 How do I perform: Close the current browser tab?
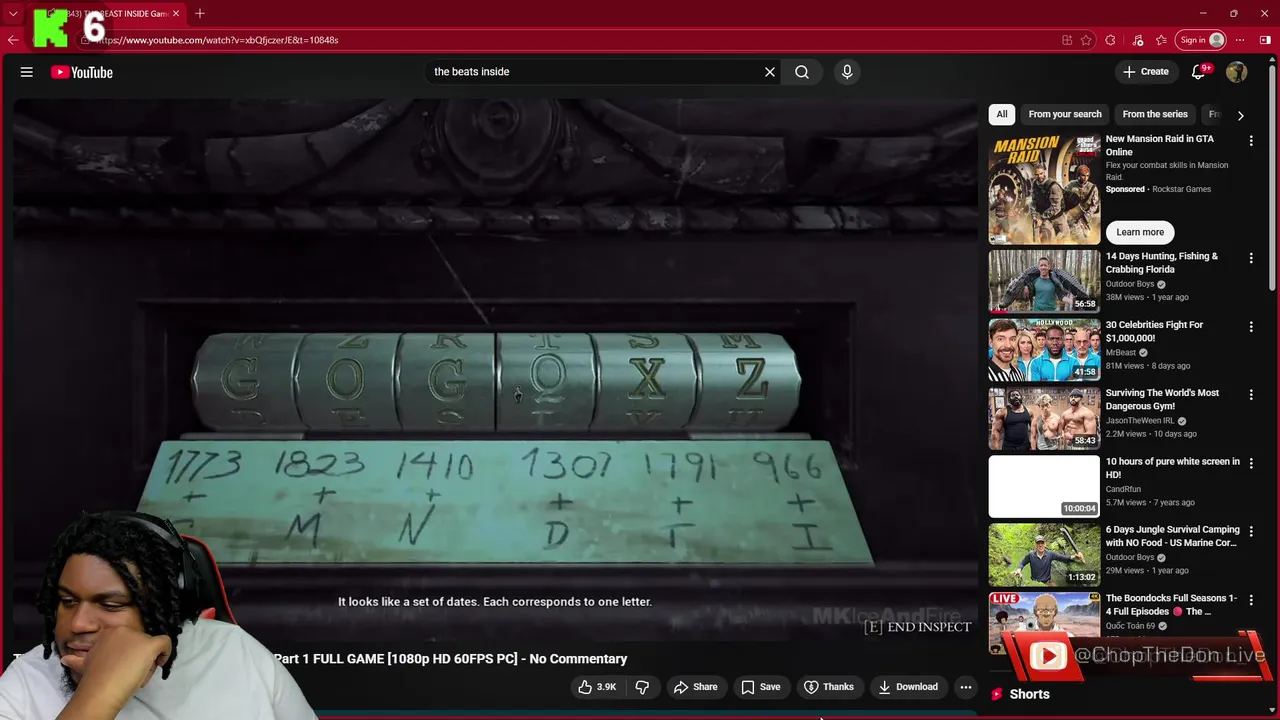176,14
